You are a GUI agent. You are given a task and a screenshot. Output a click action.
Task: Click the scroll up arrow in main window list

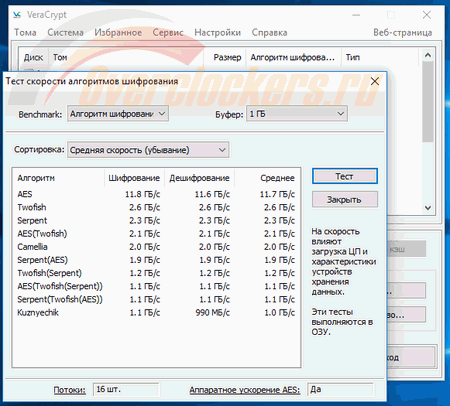coord(428,55)
